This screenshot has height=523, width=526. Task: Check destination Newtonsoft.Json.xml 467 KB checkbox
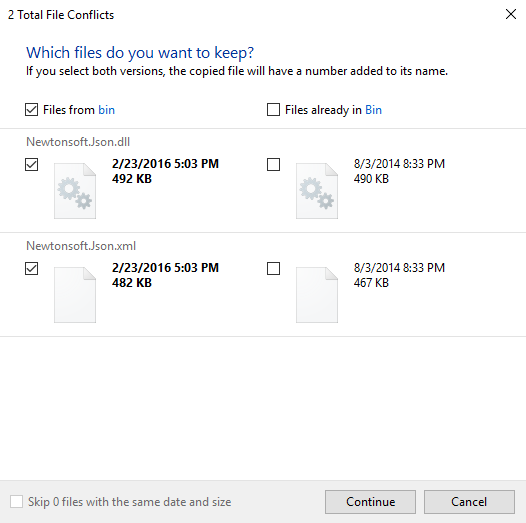coord(273,268)
